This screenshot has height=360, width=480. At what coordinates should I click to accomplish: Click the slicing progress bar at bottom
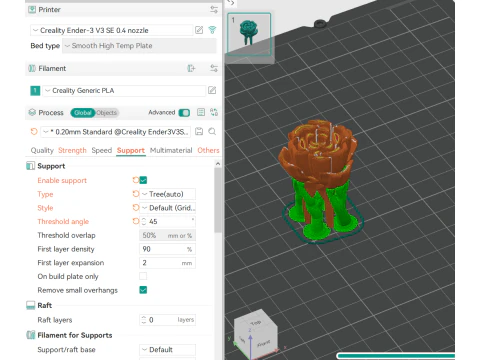click(x=396, y=356)
